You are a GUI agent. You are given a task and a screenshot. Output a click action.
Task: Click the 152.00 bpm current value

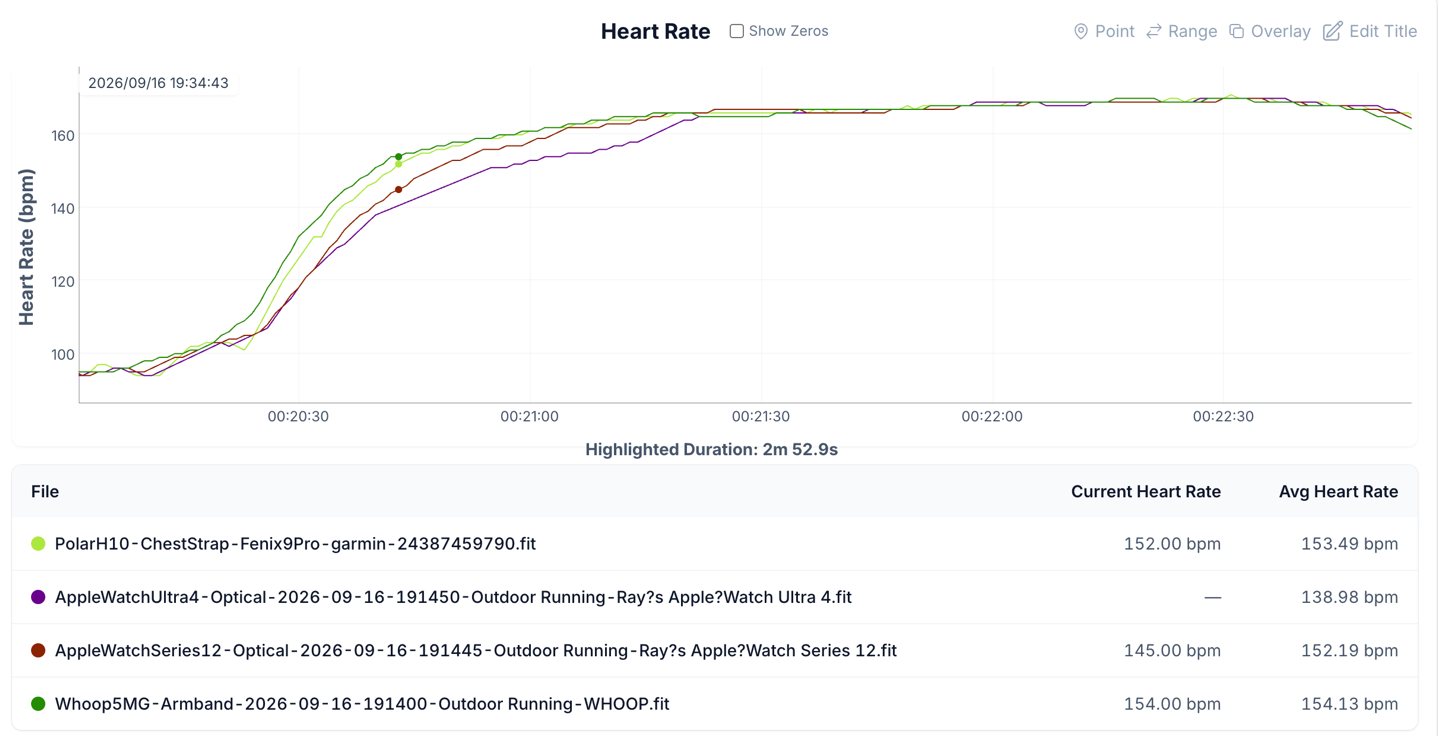(1172, 544)
